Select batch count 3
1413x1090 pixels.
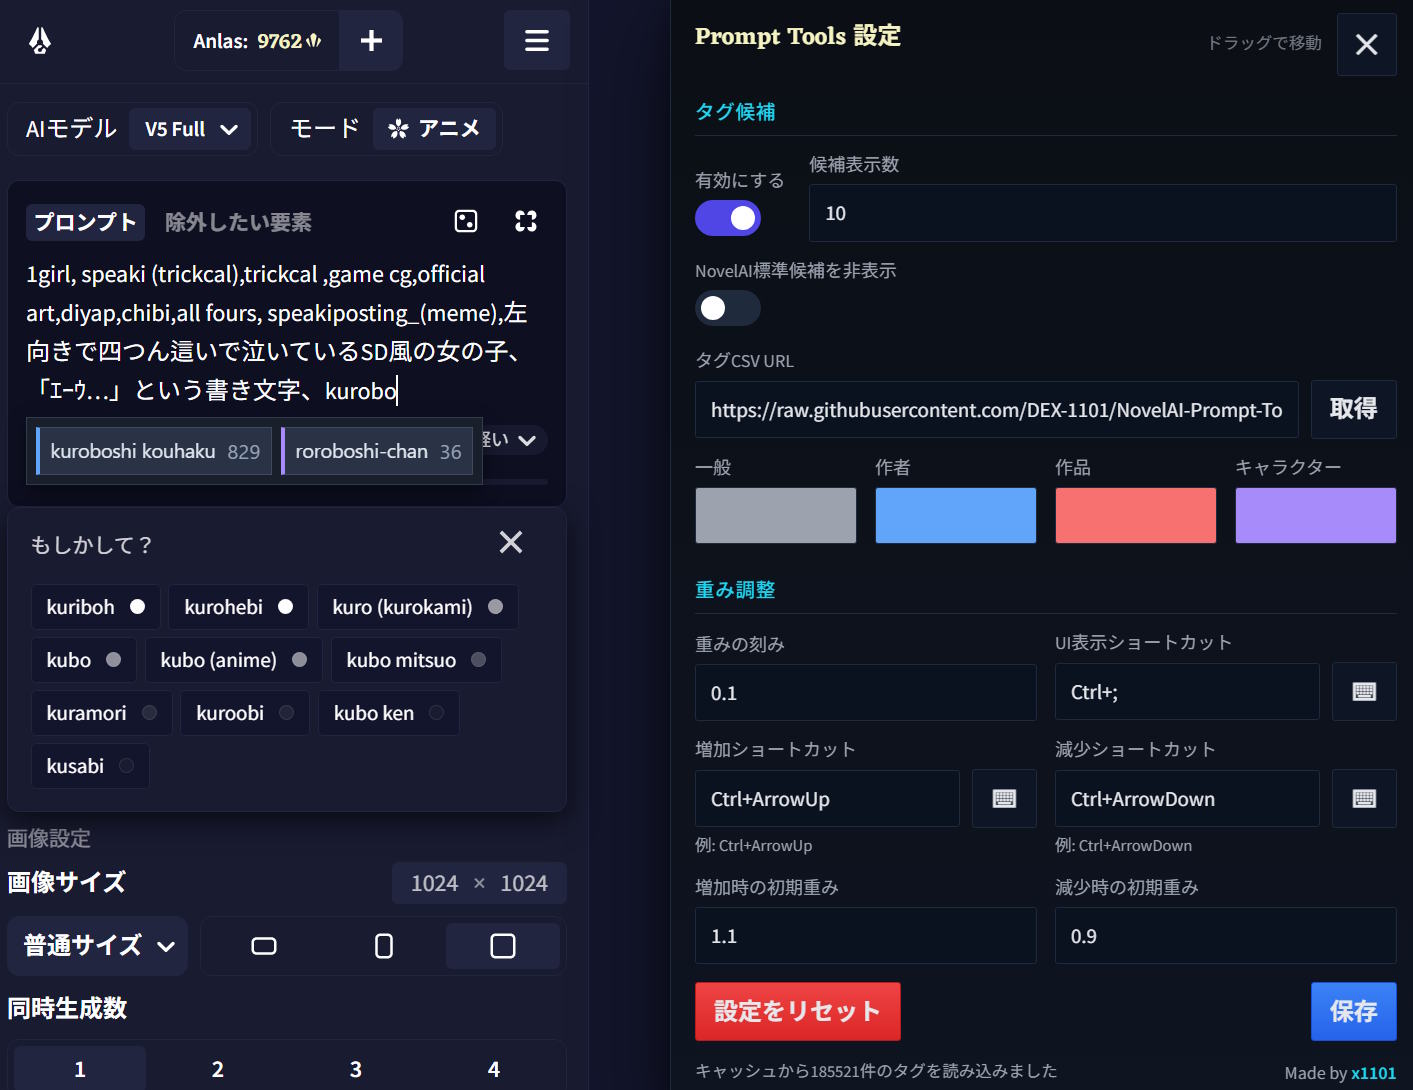(356, 1069)
